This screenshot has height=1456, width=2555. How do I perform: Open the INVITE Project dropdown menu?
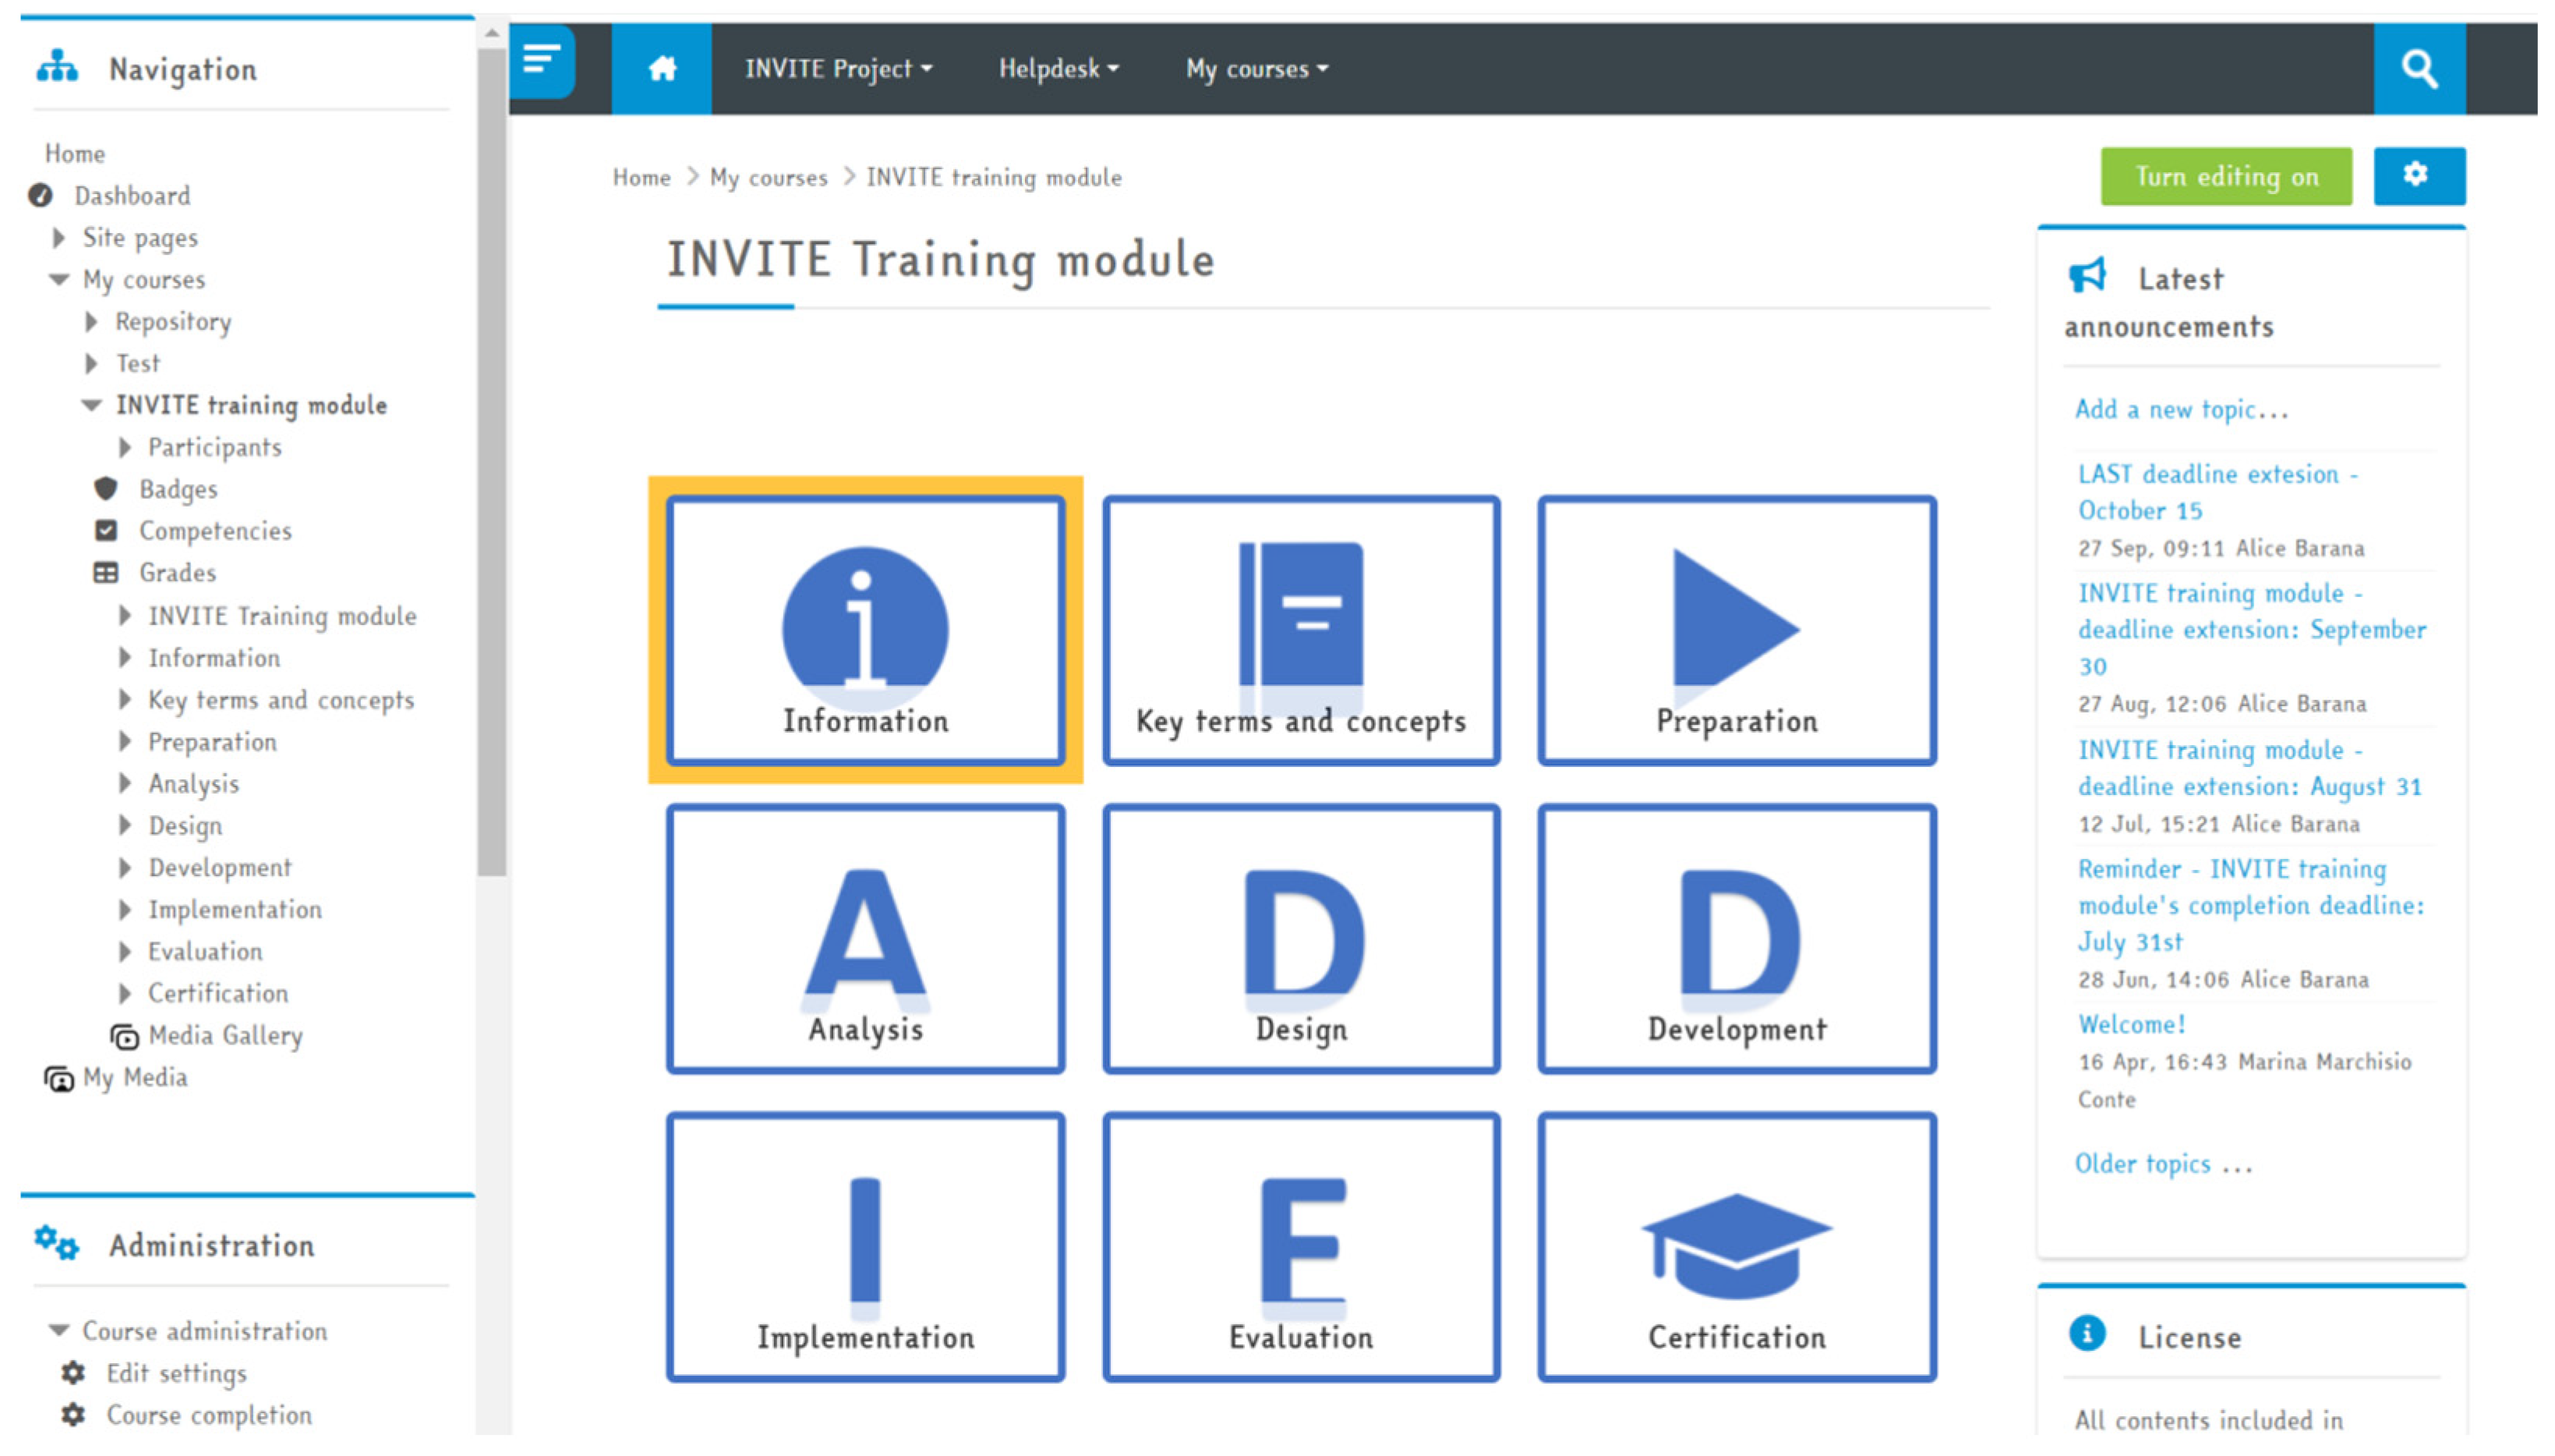(x=837, y=68)
